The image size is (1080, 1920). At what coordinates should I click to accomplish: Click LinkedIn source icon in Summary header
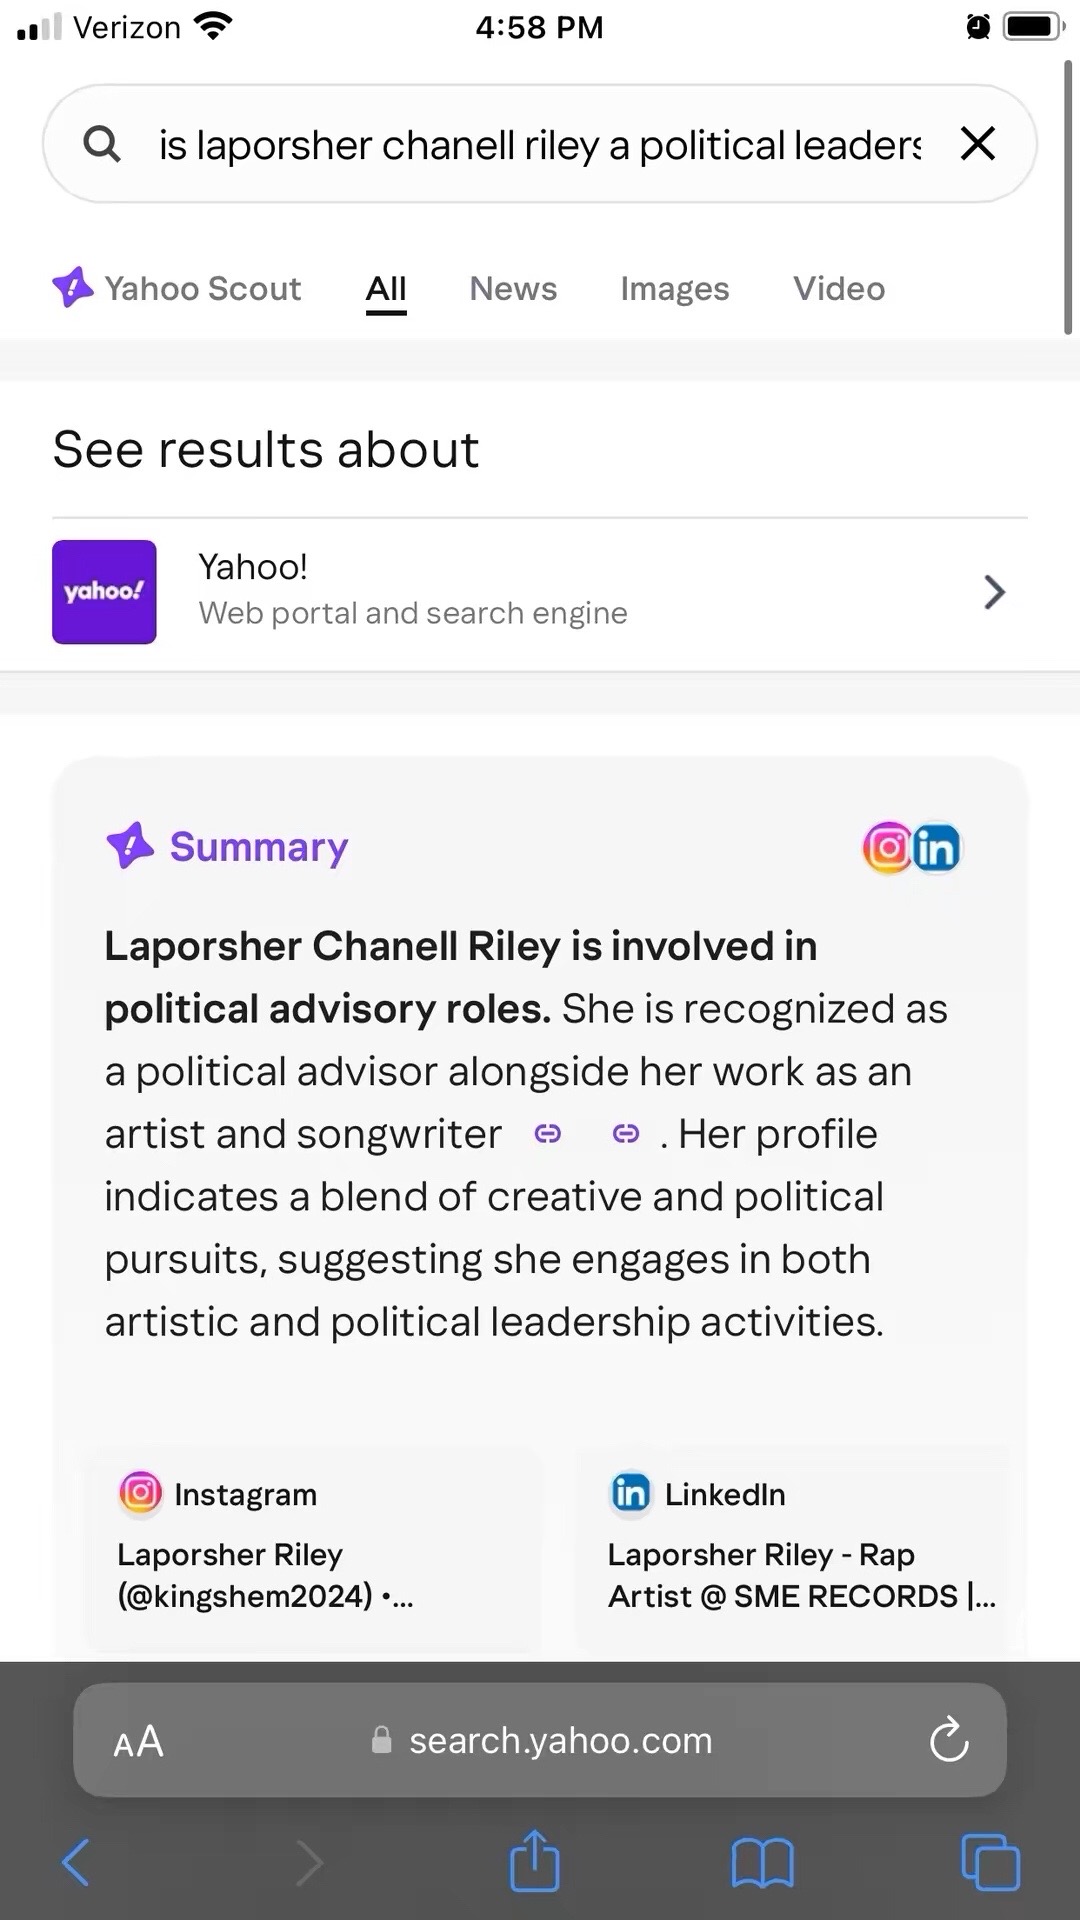click(x=936, y=848)
